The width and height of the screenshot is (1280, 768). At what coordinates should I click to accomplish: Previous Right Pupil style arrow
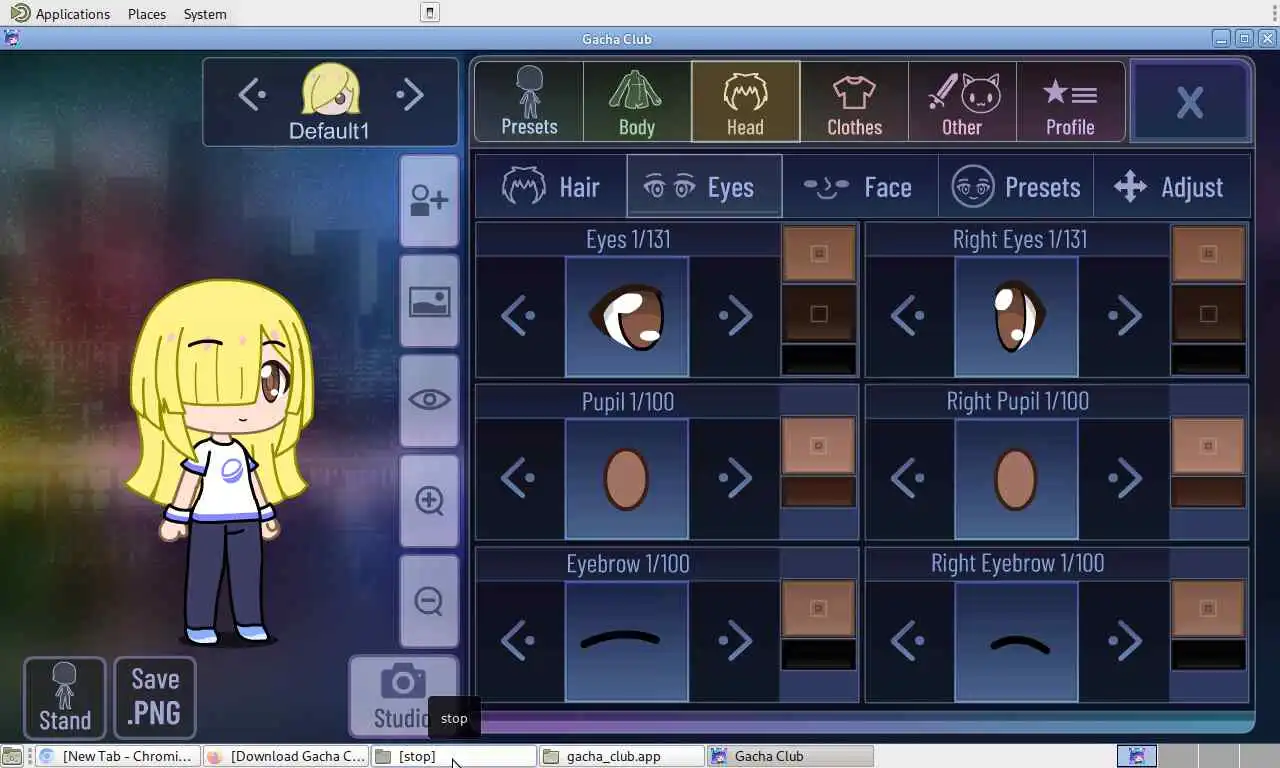pos(909,478)
